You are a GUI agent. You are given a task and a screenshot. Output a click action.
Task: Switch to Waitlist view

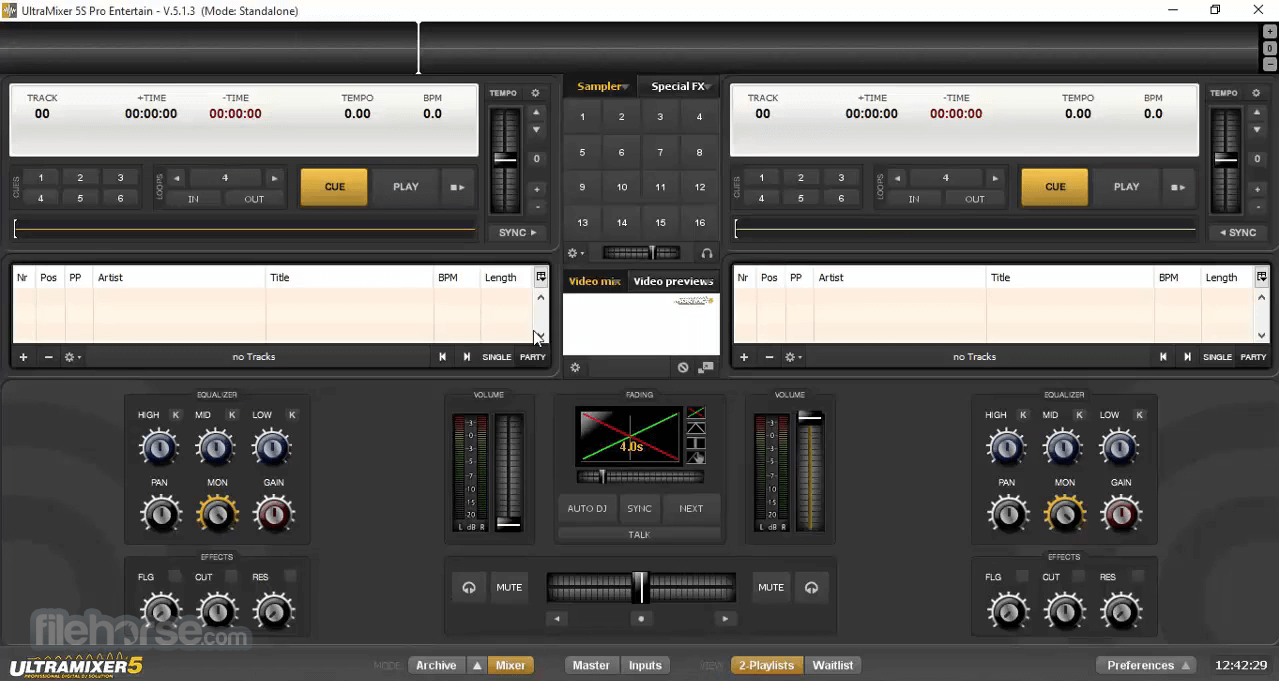pos(833,665)
